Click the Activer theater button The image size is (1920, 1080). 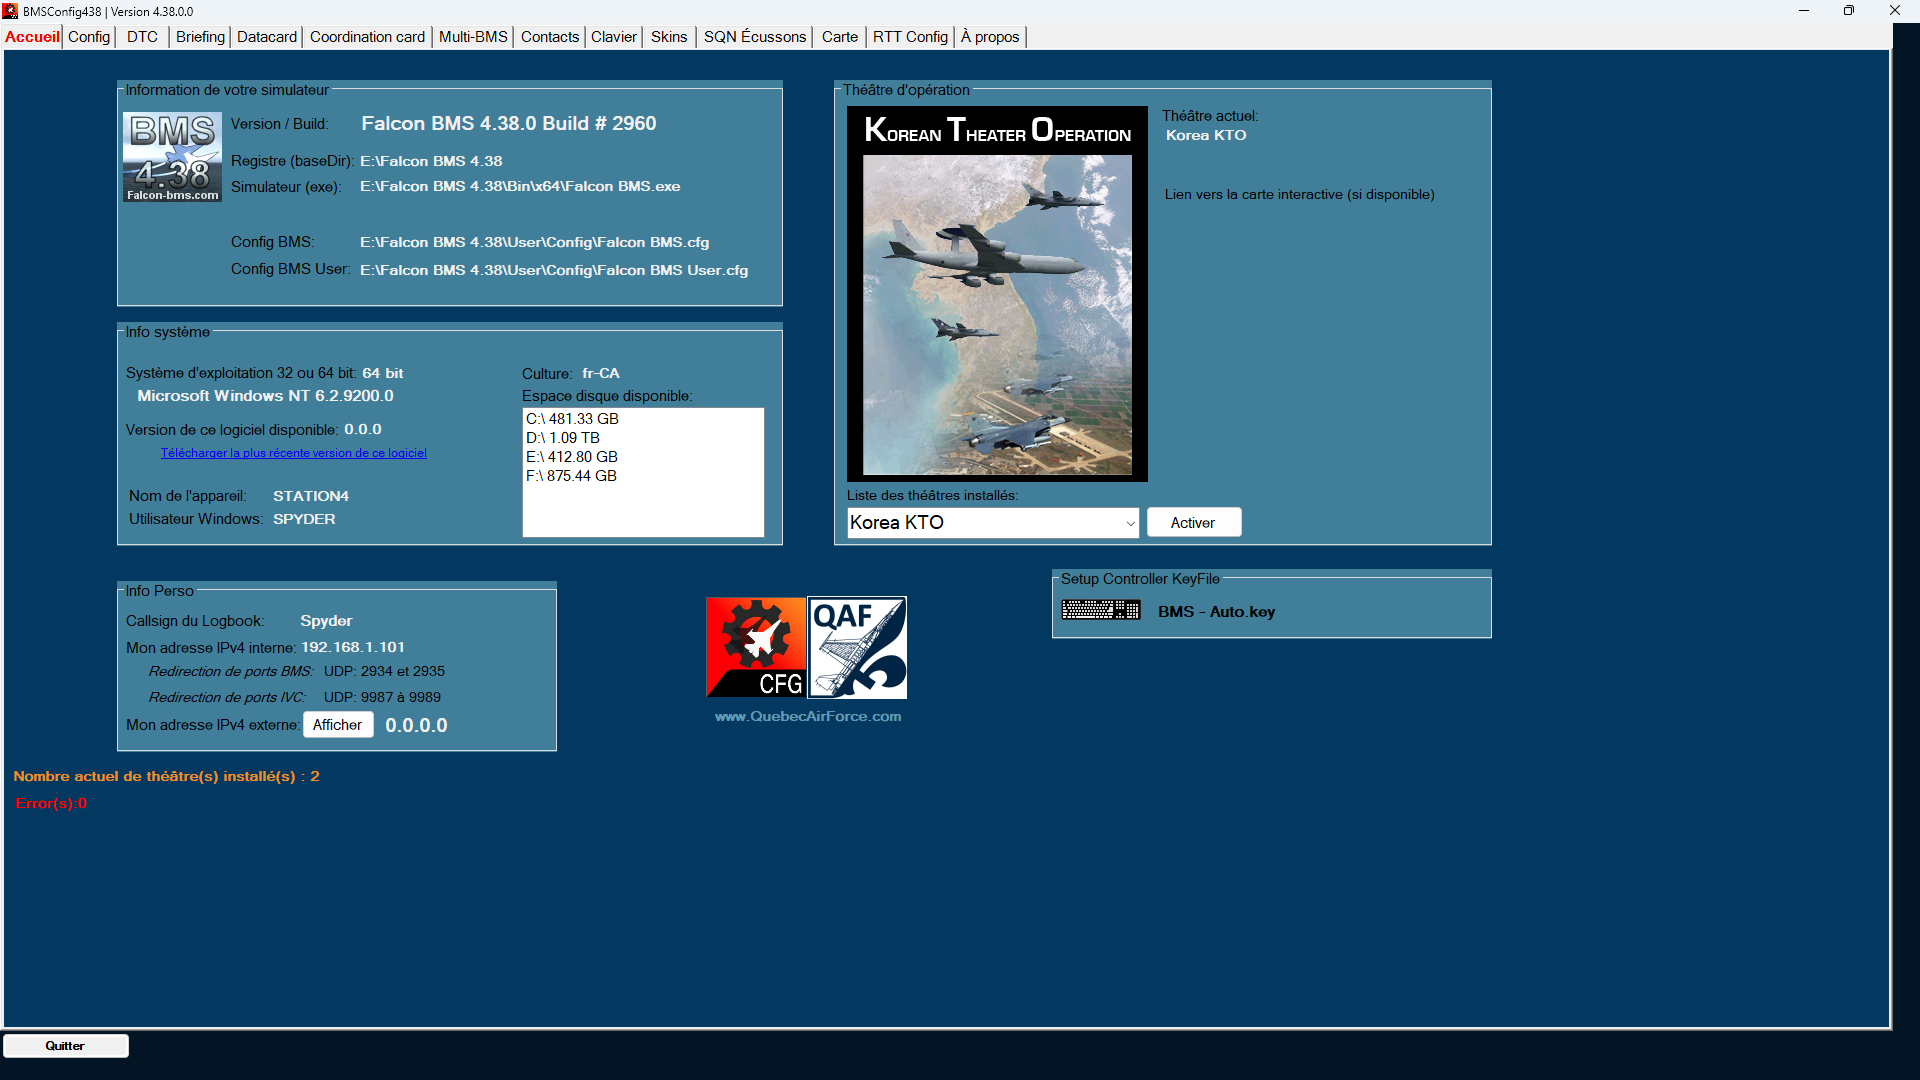1193,522
